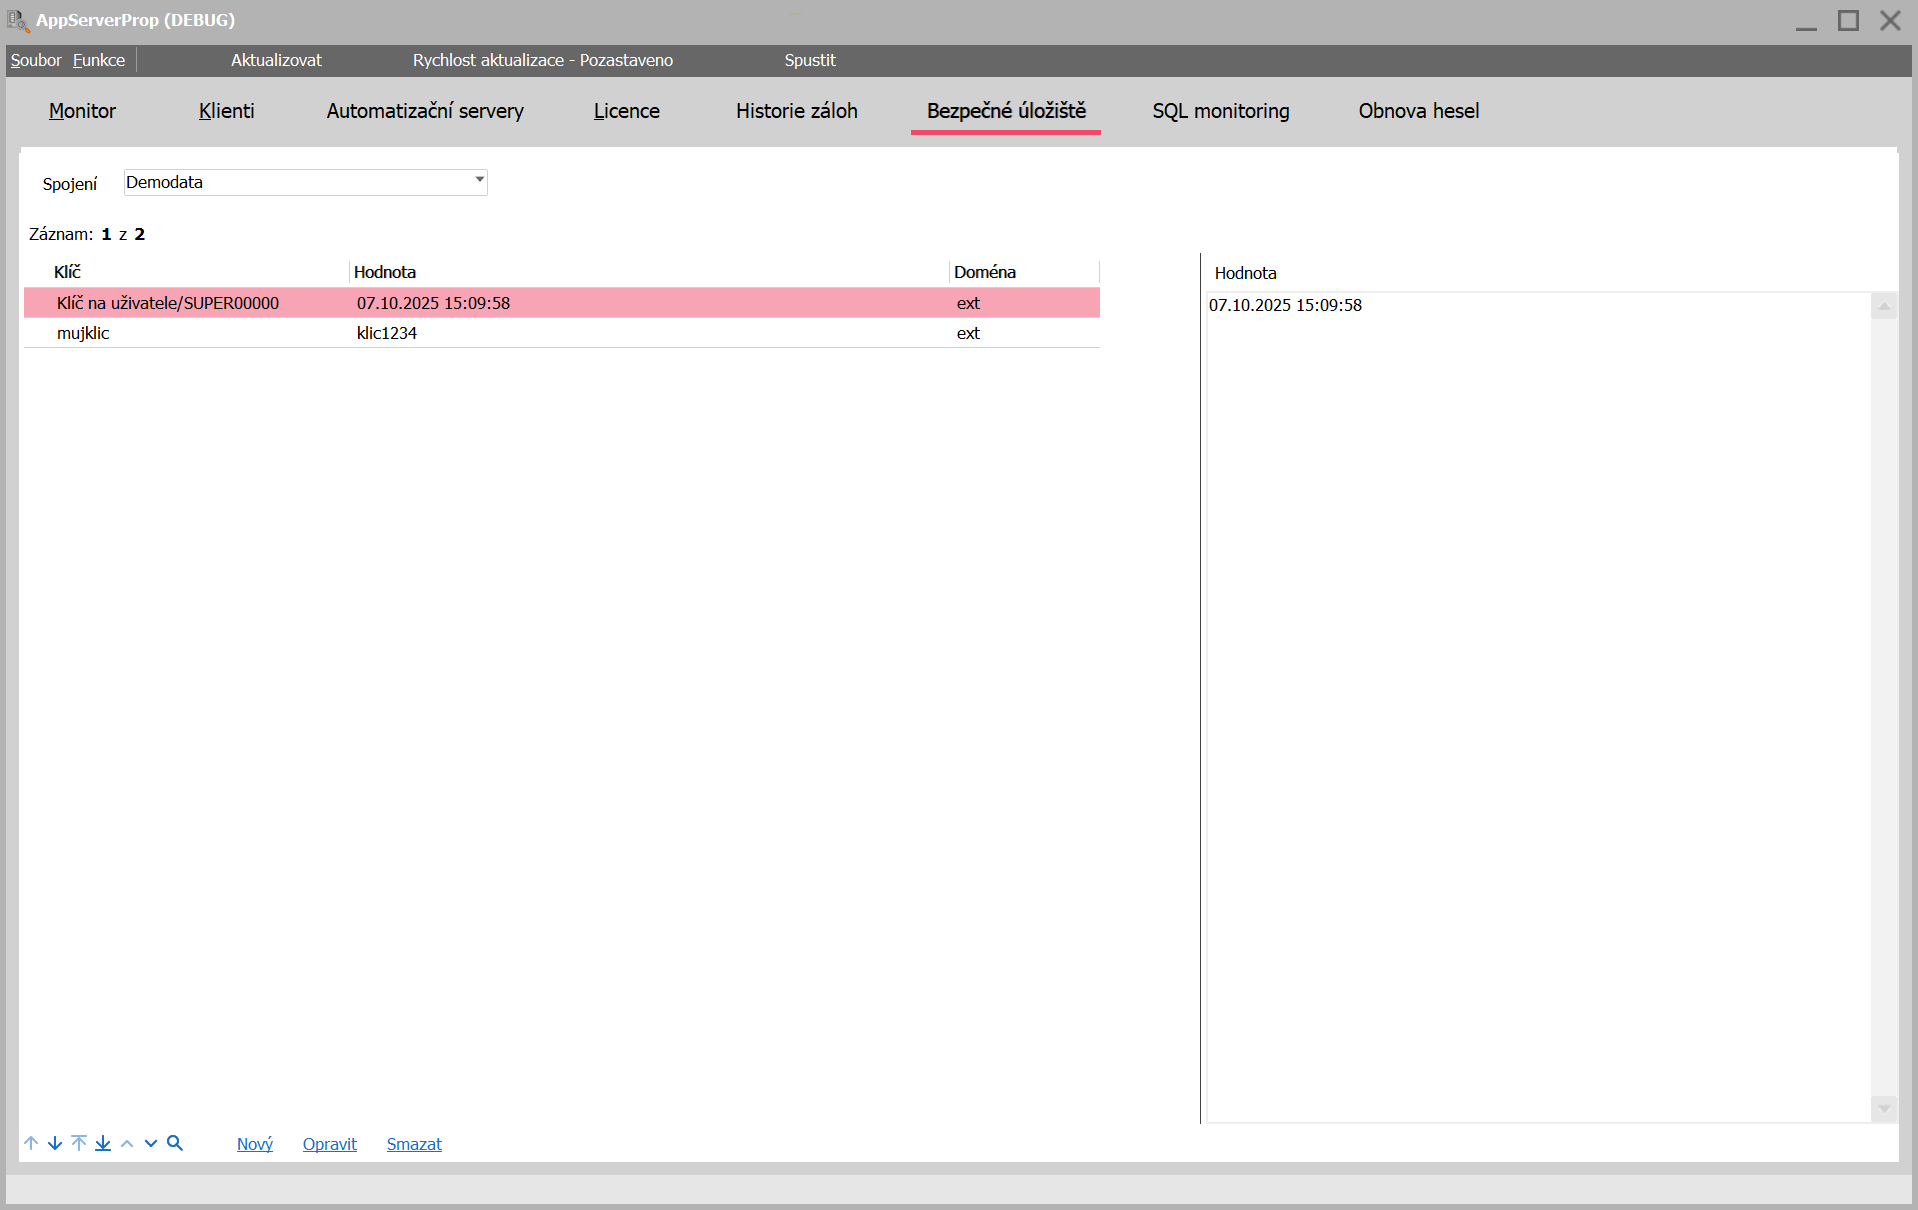Click the previous record up arrow icon

(31, 1143)
